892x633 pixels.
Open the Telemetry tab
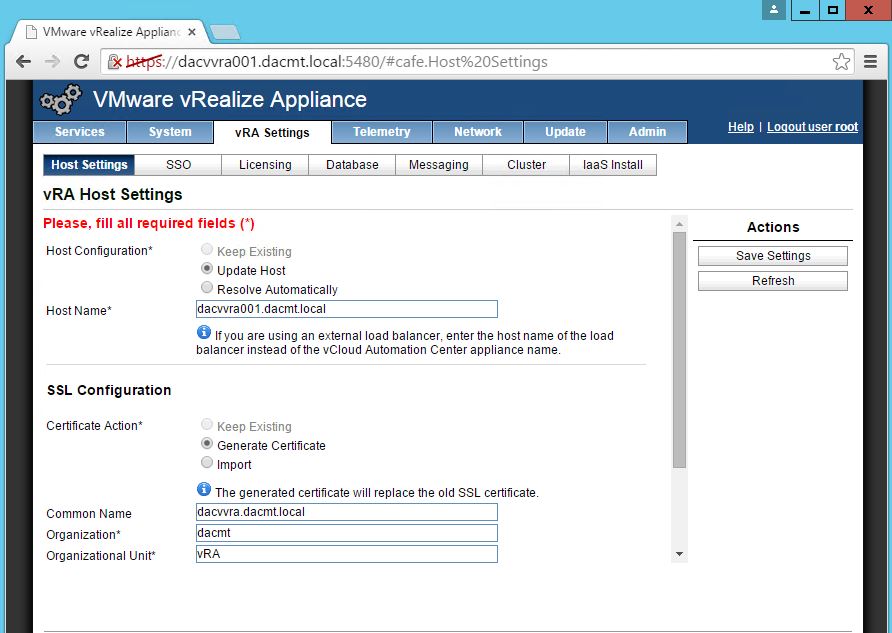point(382,132)
